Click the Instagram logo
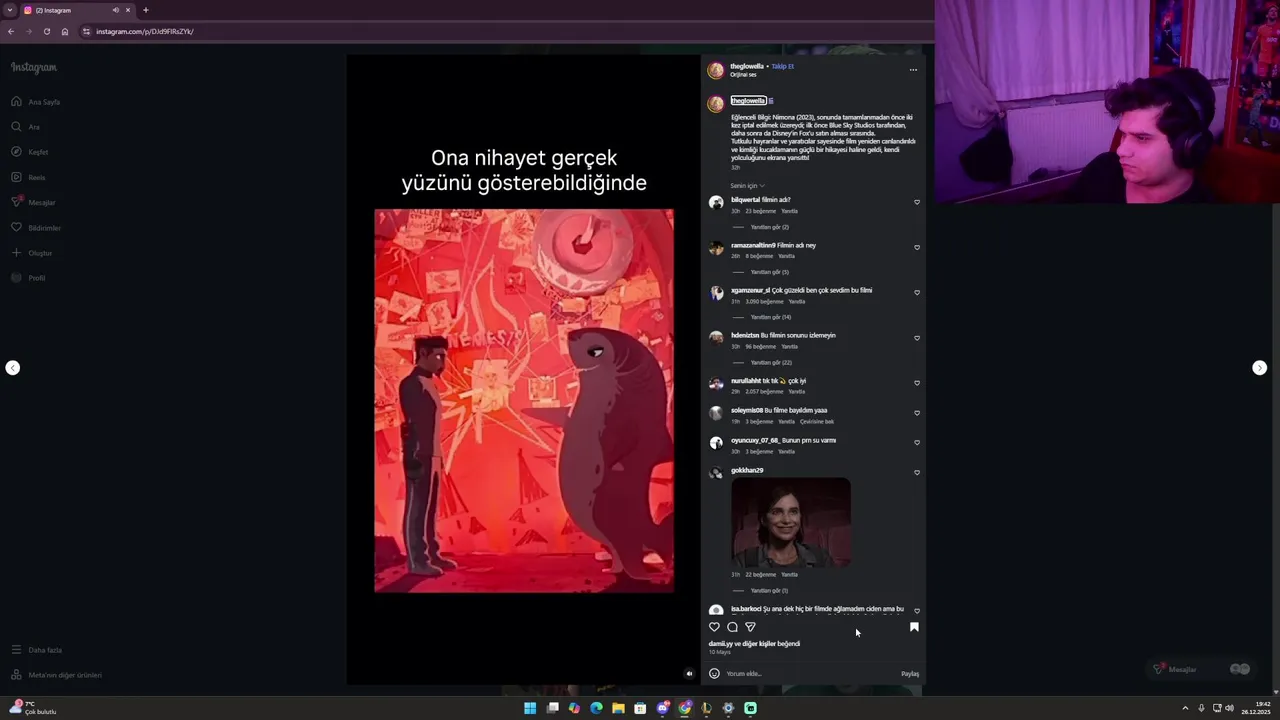Image resolution: width=1280 pixels, height=720 pixels. (34, 67)
